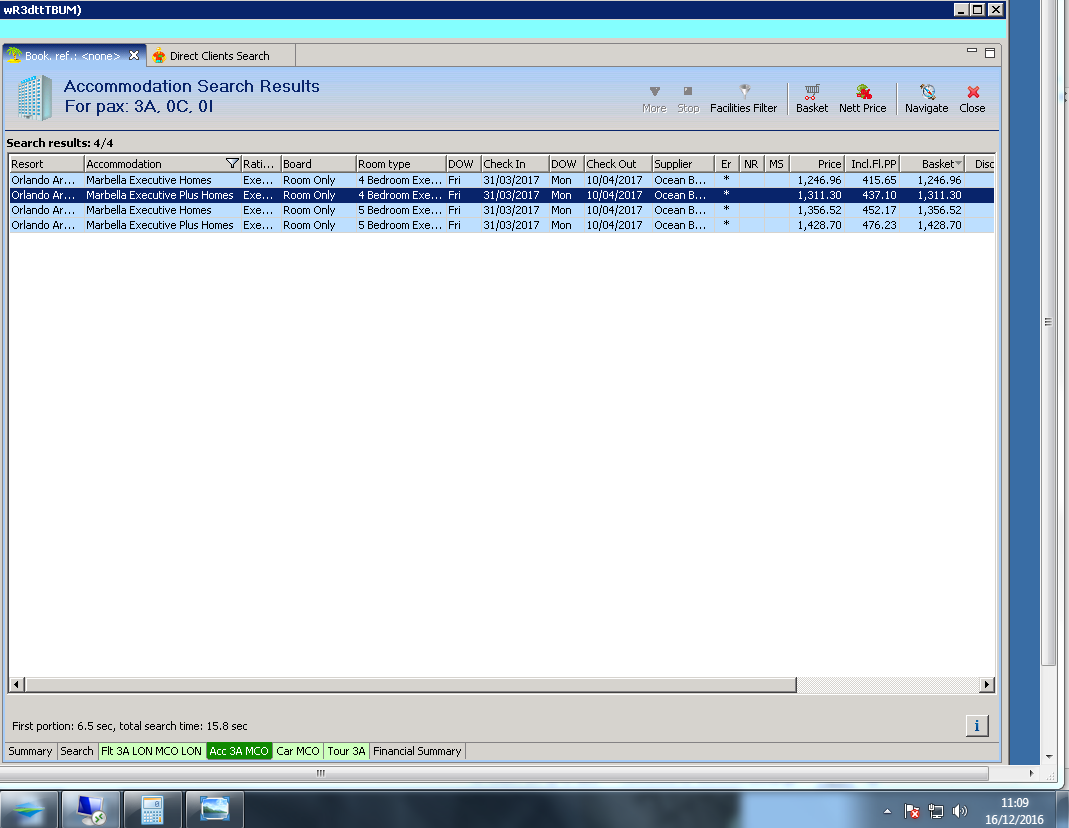Sort by the Board column header
Screen dimensions: 1069x828
click(318, 164)
